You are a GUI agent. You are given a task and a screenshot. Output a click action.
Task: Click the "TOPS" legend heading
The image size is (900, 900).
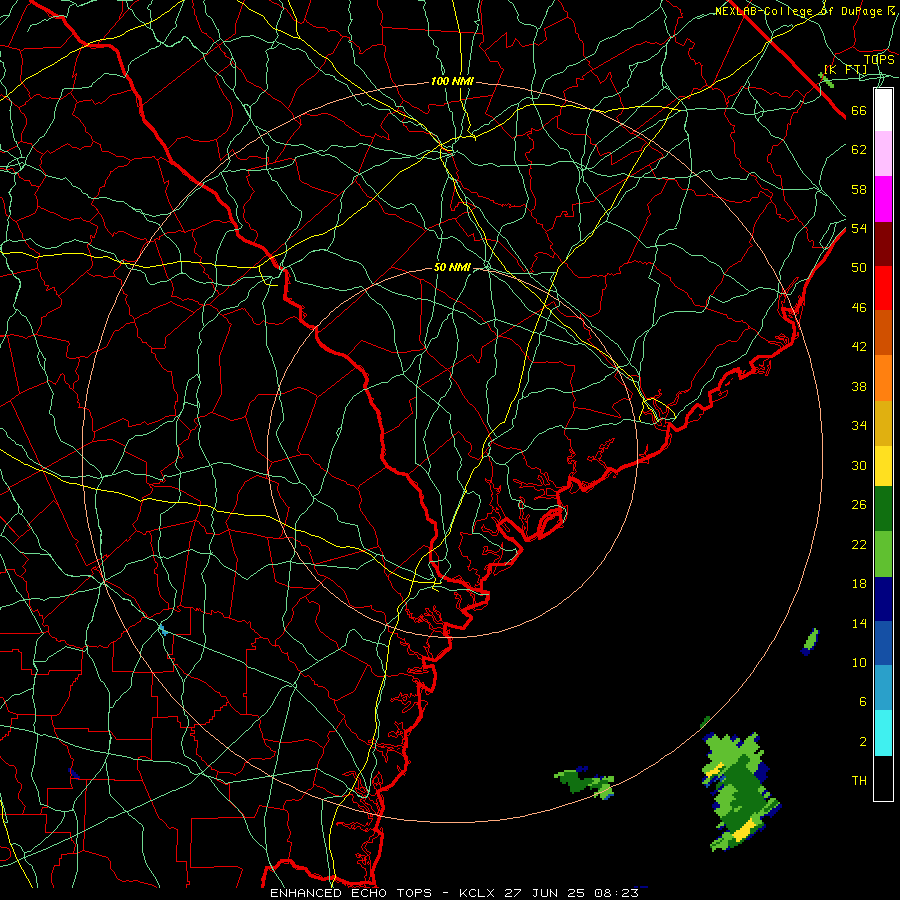[x=879, y=60]
